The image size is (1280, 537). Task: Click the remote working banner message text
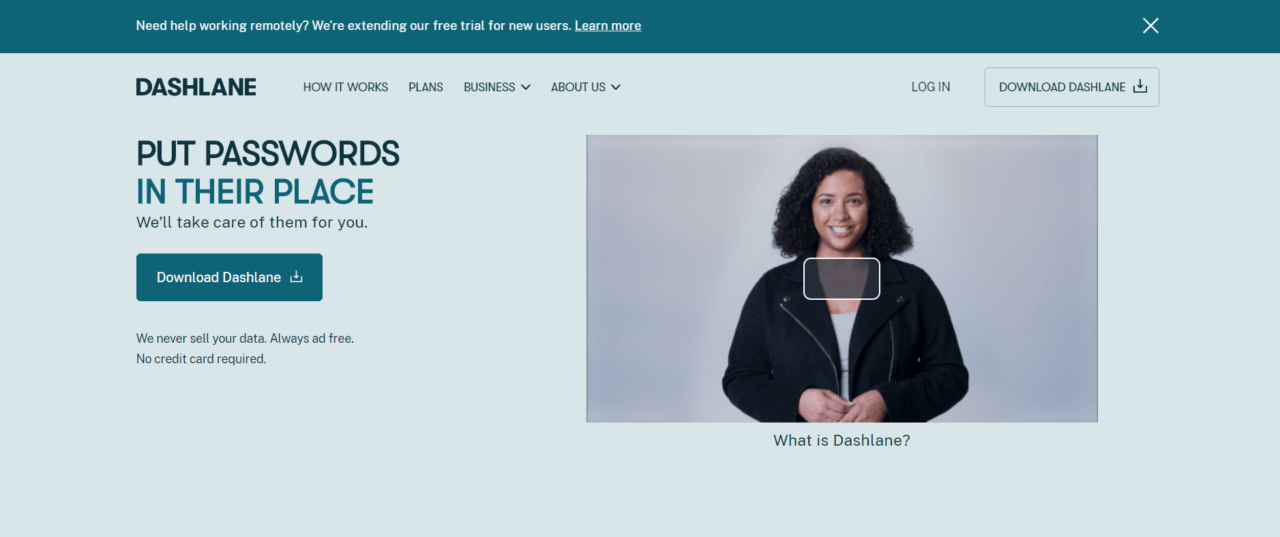[x=353, y=26]
